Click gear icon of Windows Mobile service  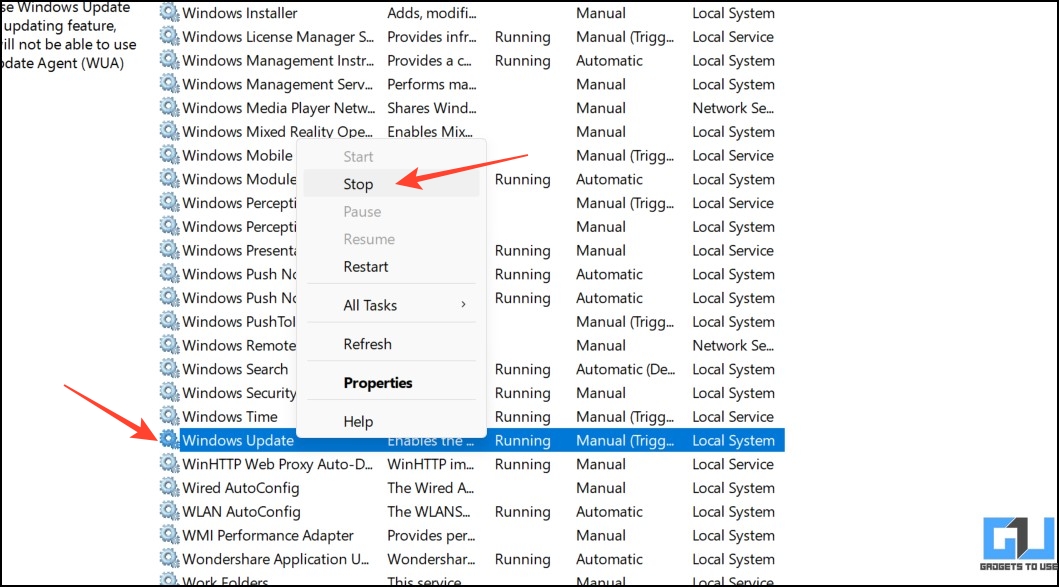169,155
